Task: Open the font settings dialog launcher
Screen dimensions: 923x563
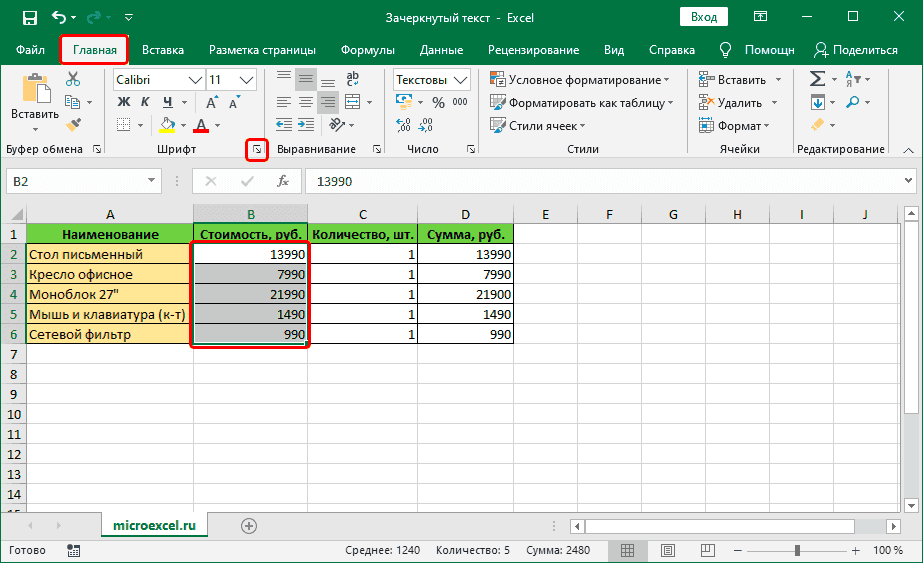Action: [257, 149]
